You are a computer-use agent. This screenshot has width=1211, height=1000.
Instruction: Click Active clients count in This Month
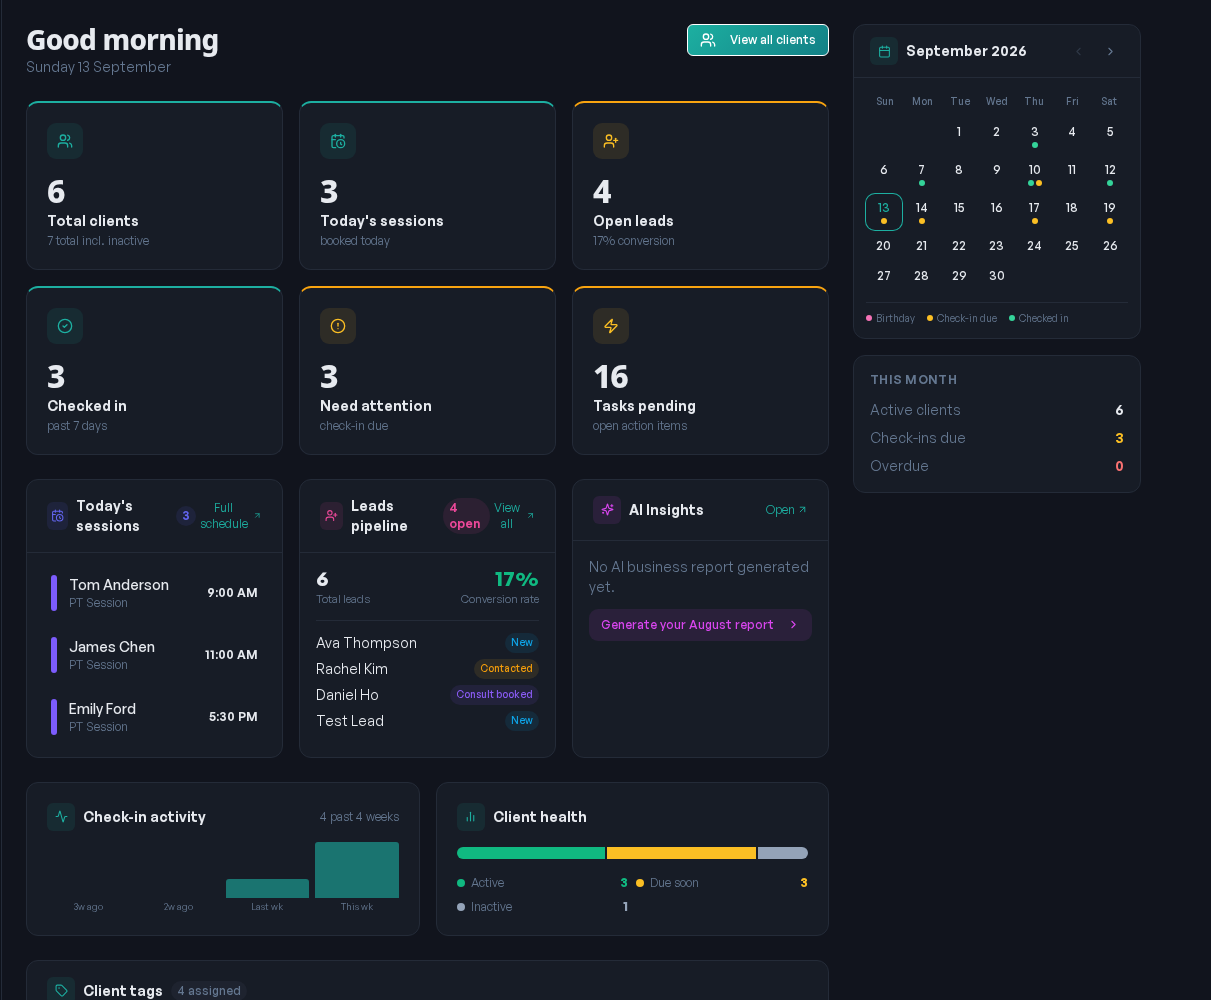1119,410
